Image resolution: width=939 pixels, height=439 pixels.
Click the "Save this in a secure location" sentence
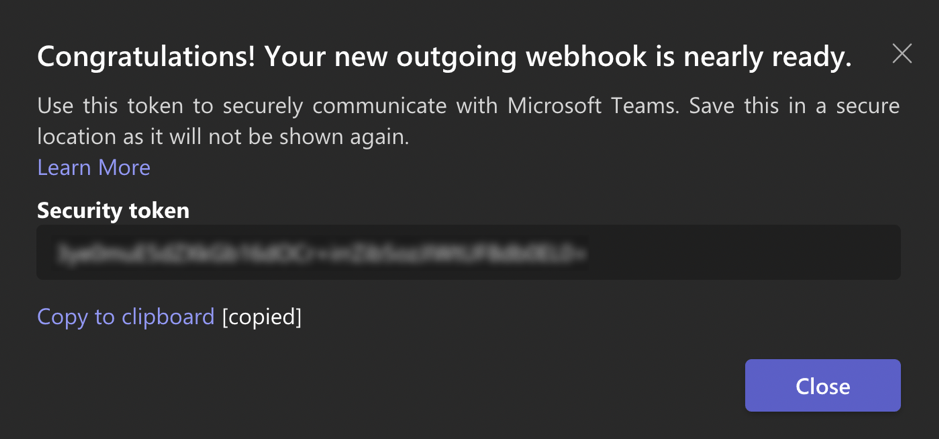tap(780, 106)
